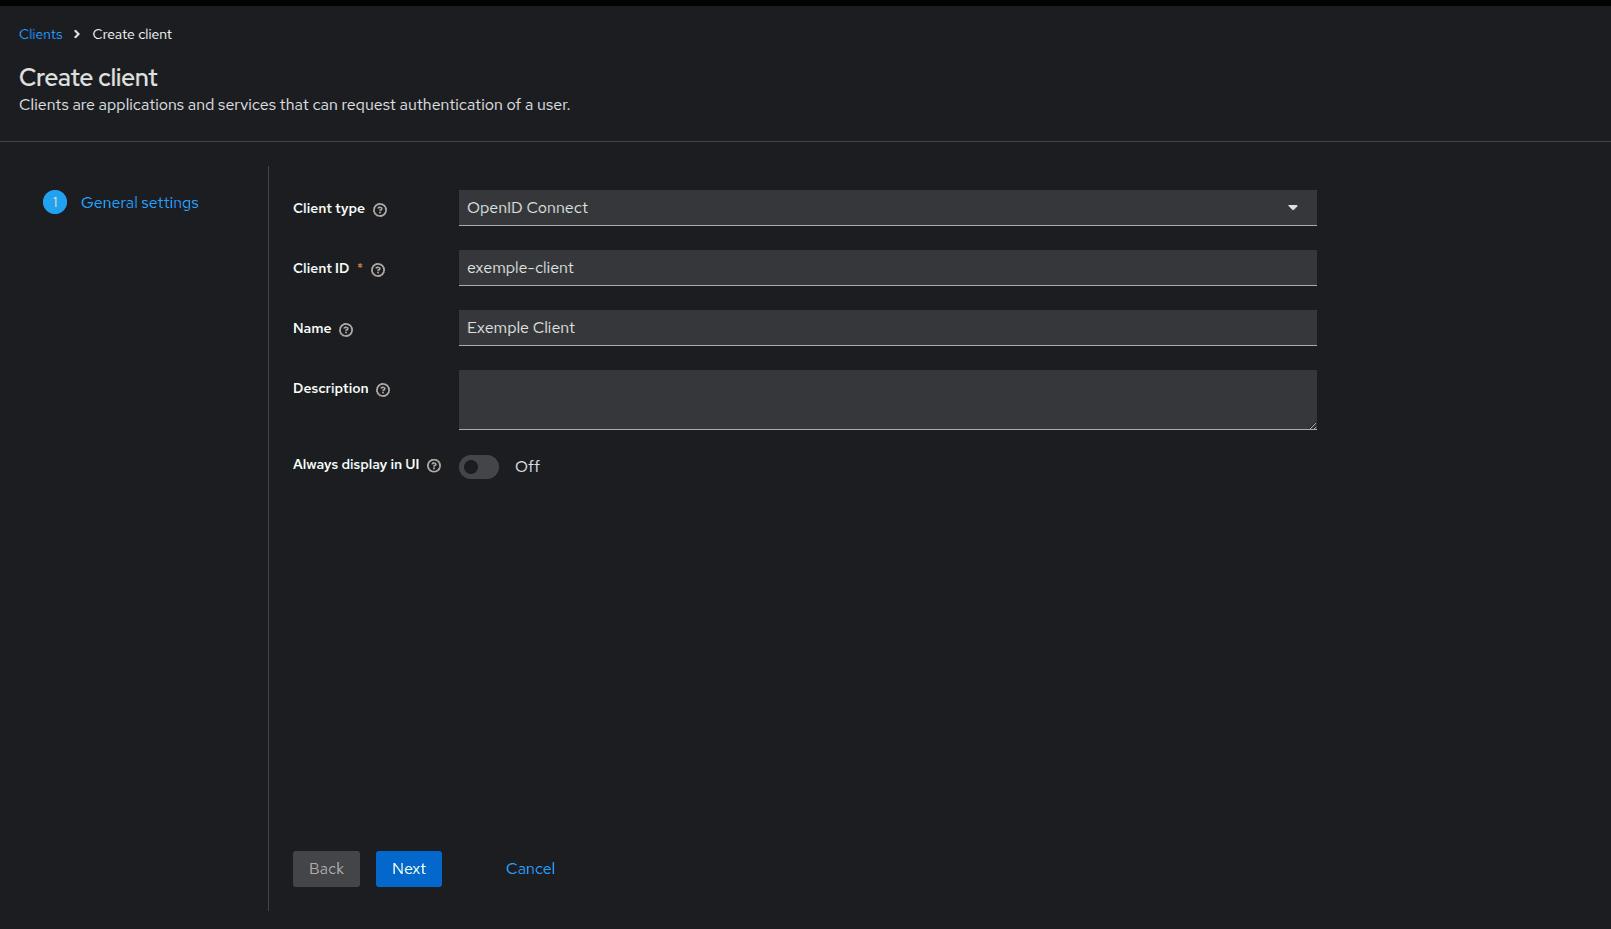The image size is (1611, 929).
Task: Open the General settings step
Action: [139, 202]
